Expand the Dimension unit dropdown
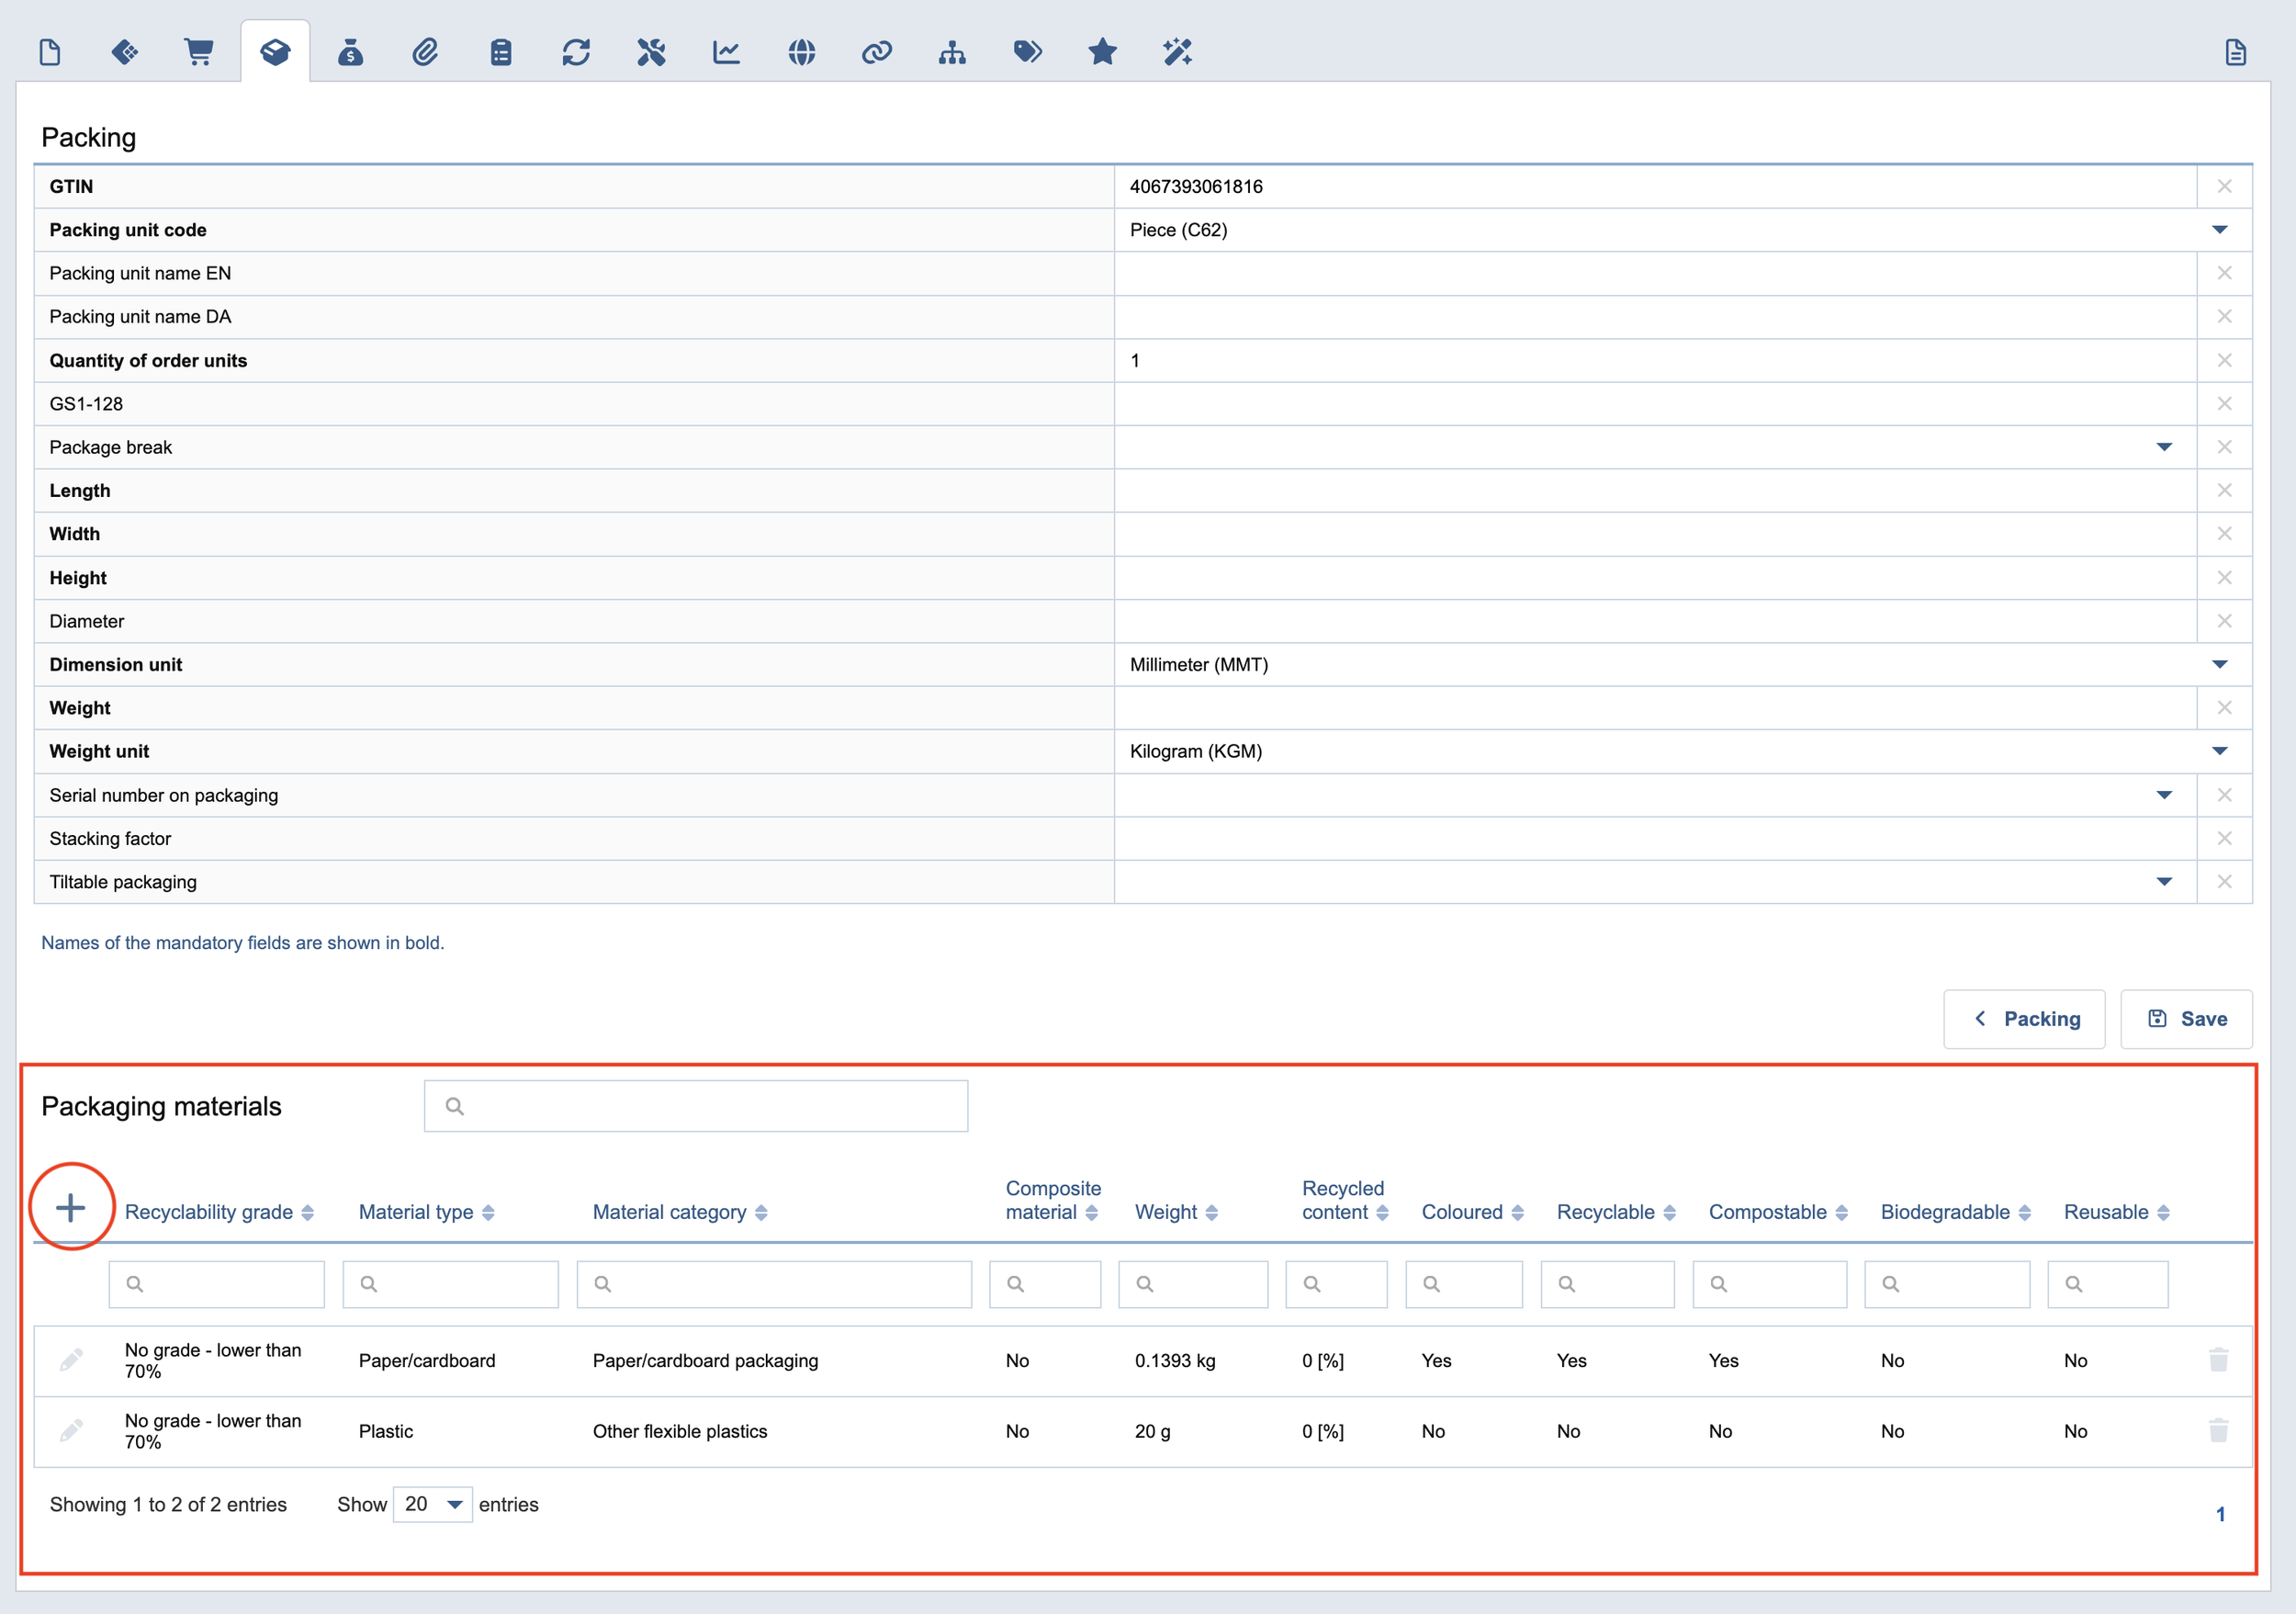The height and width of the screenshot is (1614, 2296). pyautogui.click(x=2219, y=664)
